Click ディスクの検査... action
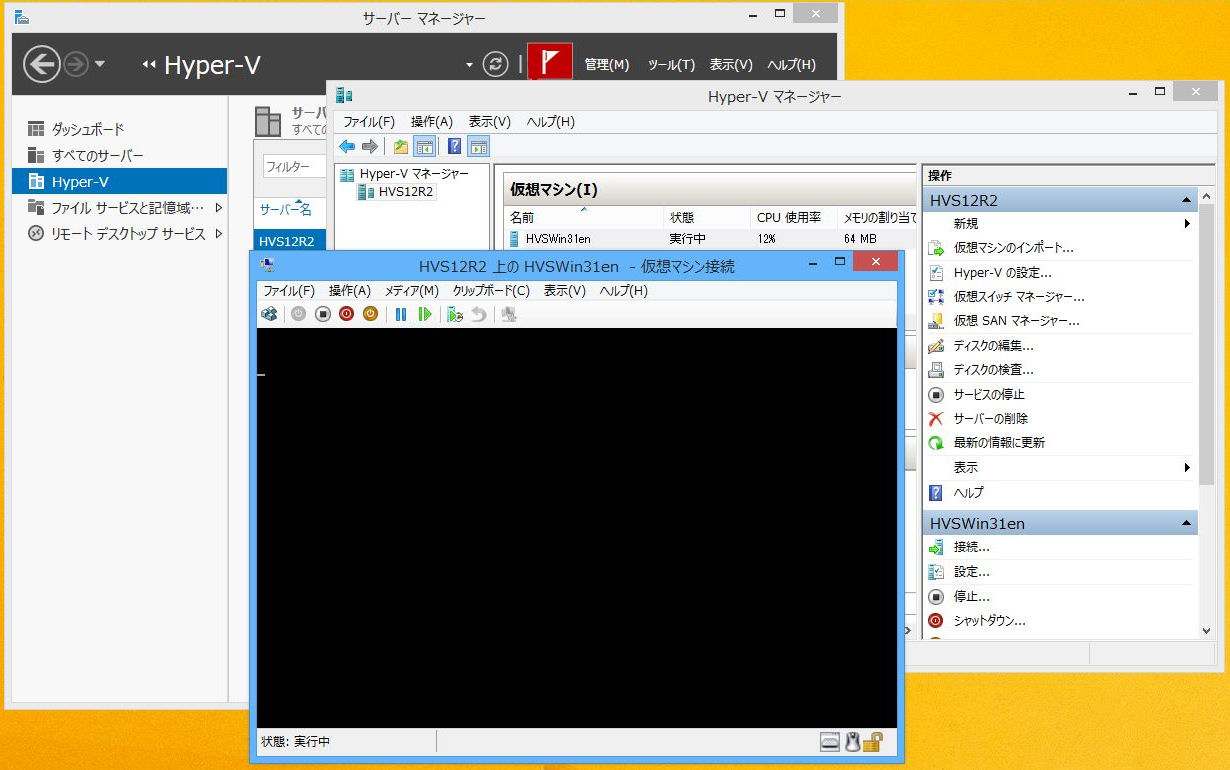Image resolution: width=1230 pixels, height=770 pixels. click(x=993, y=370)
